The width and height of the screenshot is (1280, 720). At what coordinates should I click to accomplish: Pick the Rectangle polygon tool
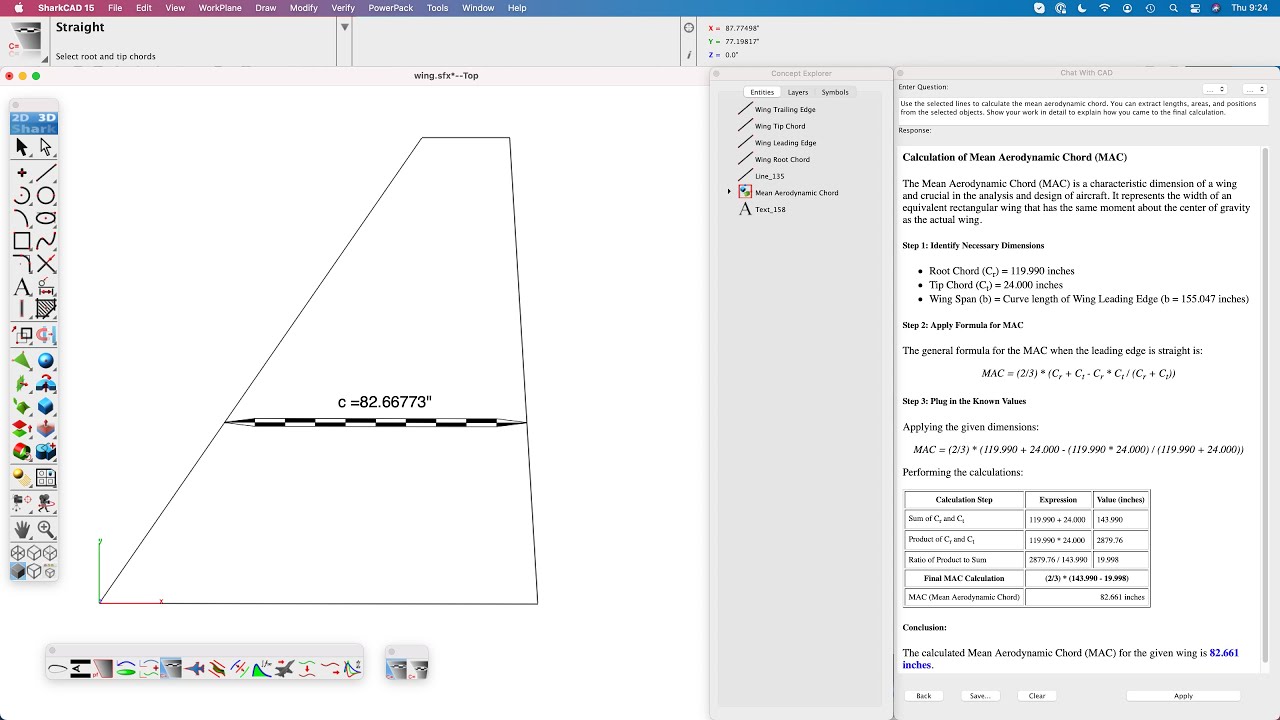[x=22, y=241]
